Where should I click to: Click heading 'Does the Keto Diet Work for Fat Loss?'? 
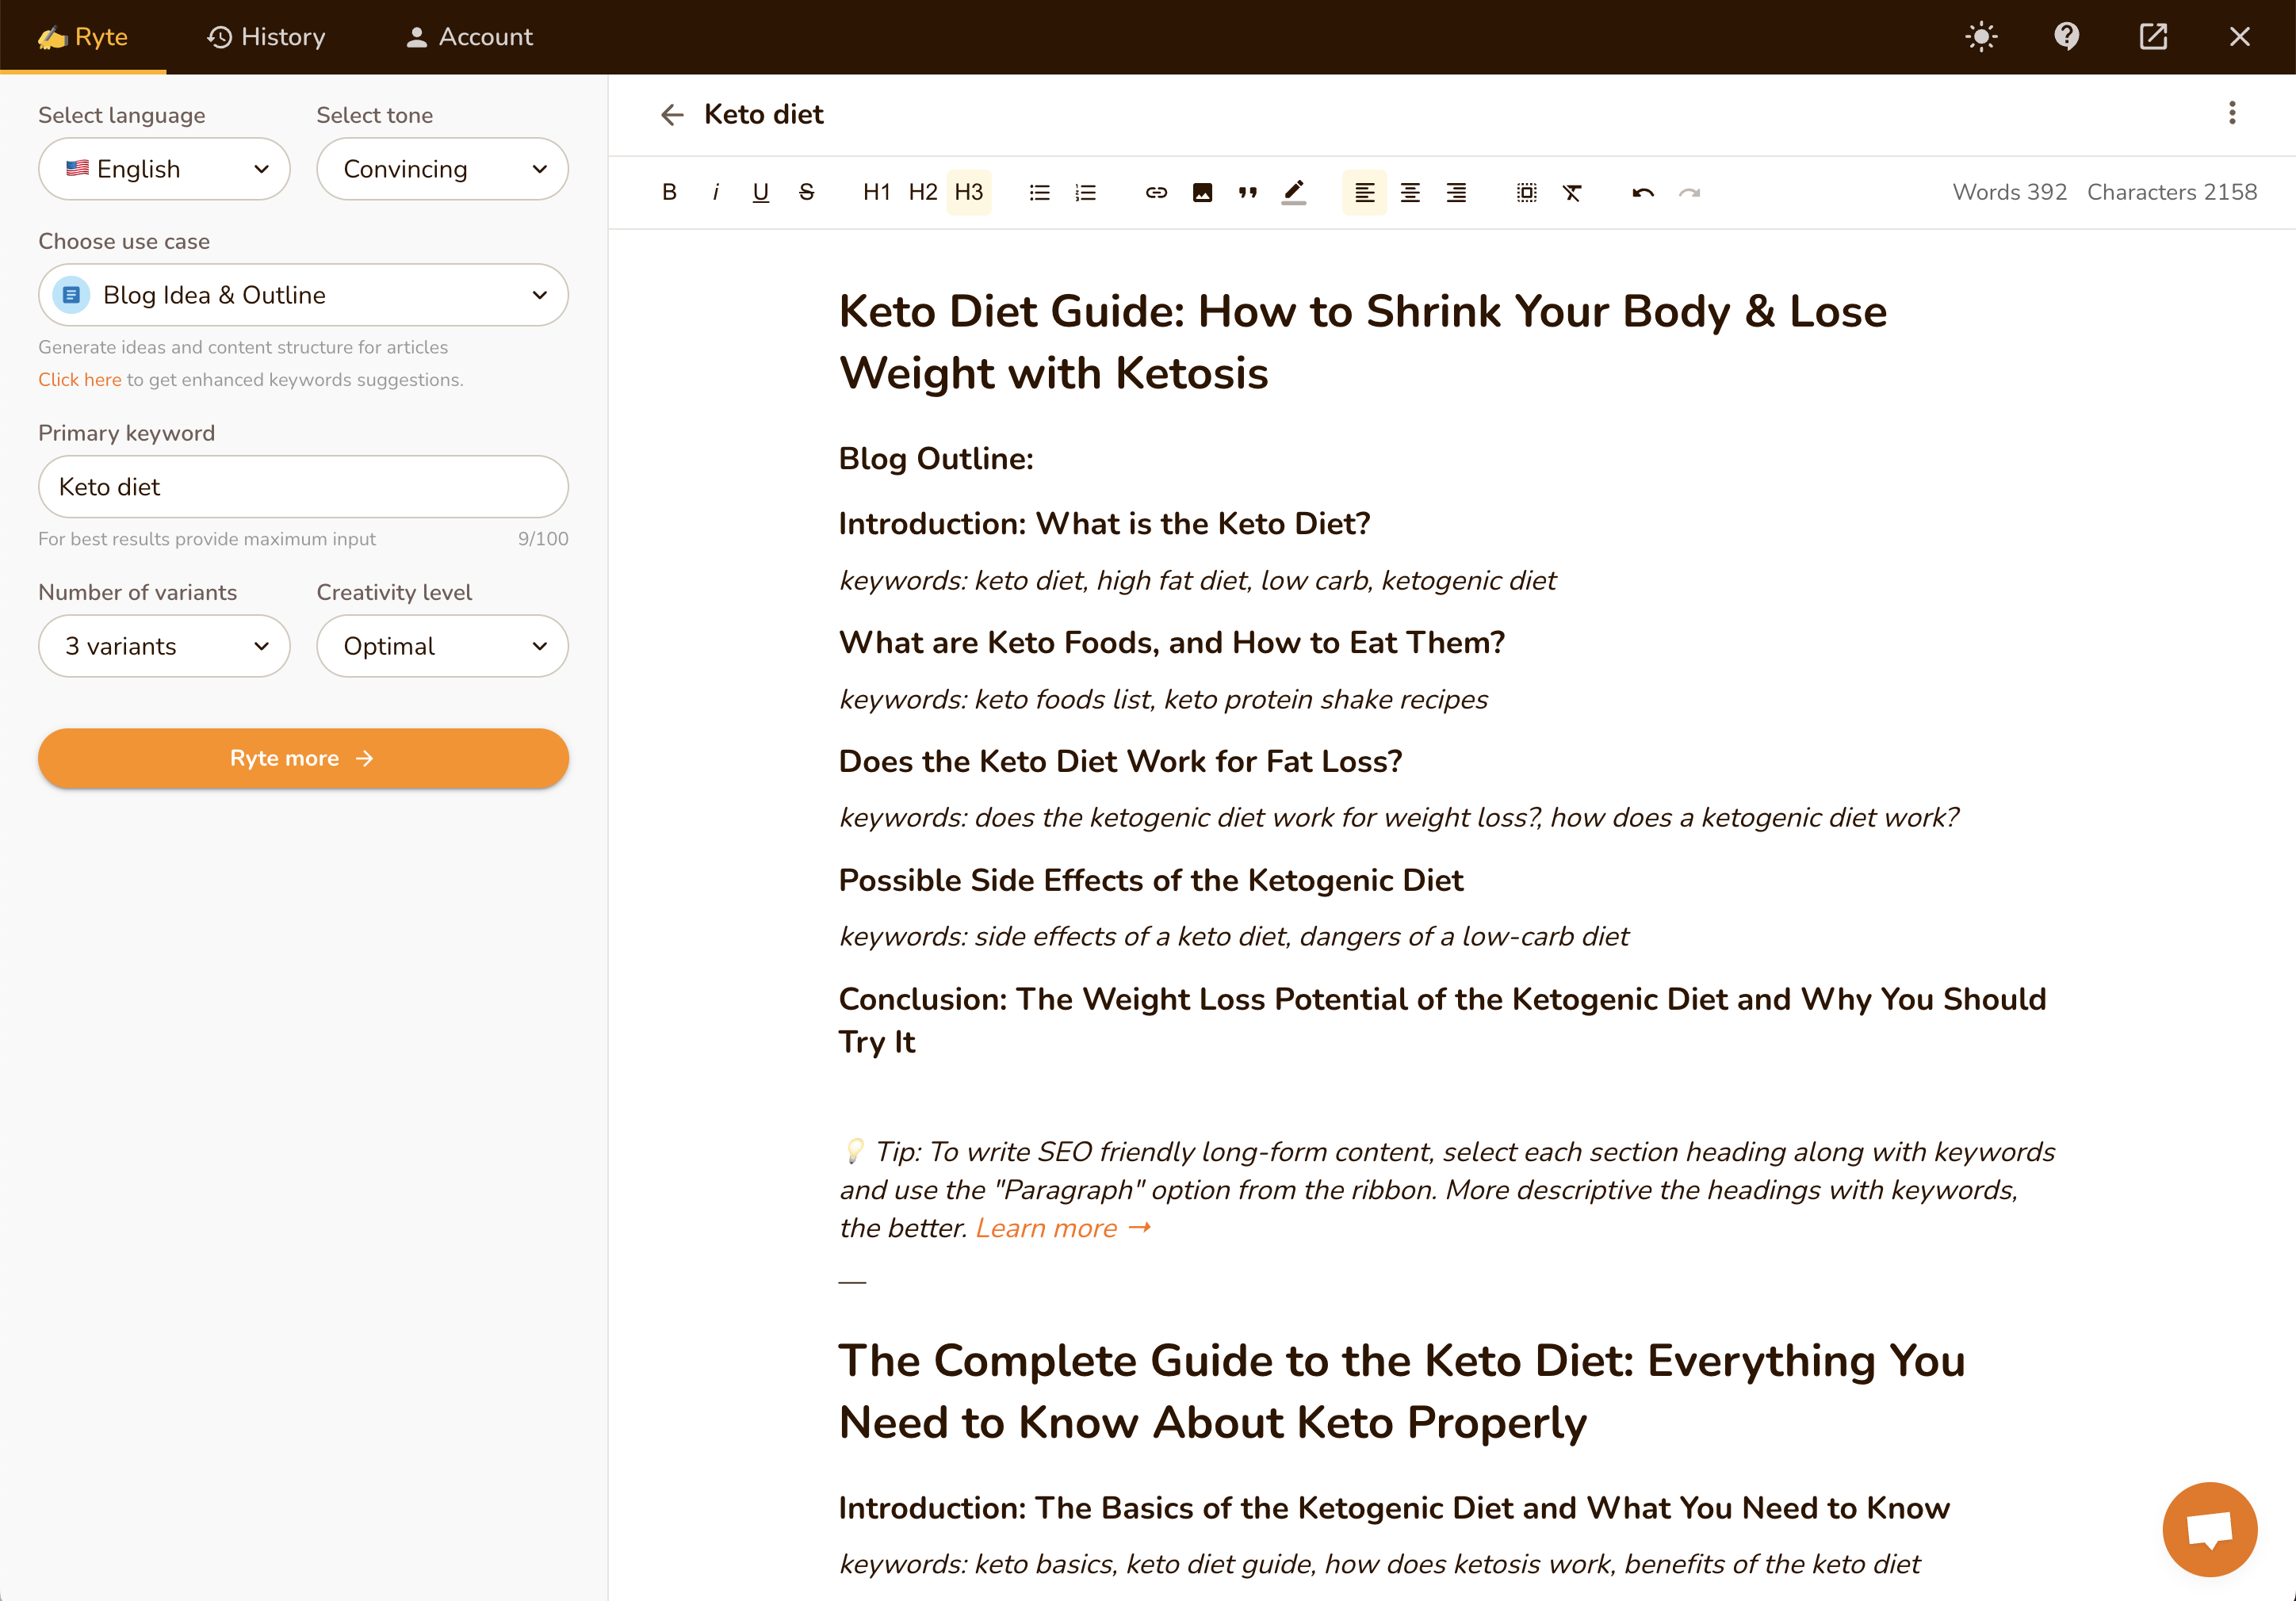(1120, 762)
